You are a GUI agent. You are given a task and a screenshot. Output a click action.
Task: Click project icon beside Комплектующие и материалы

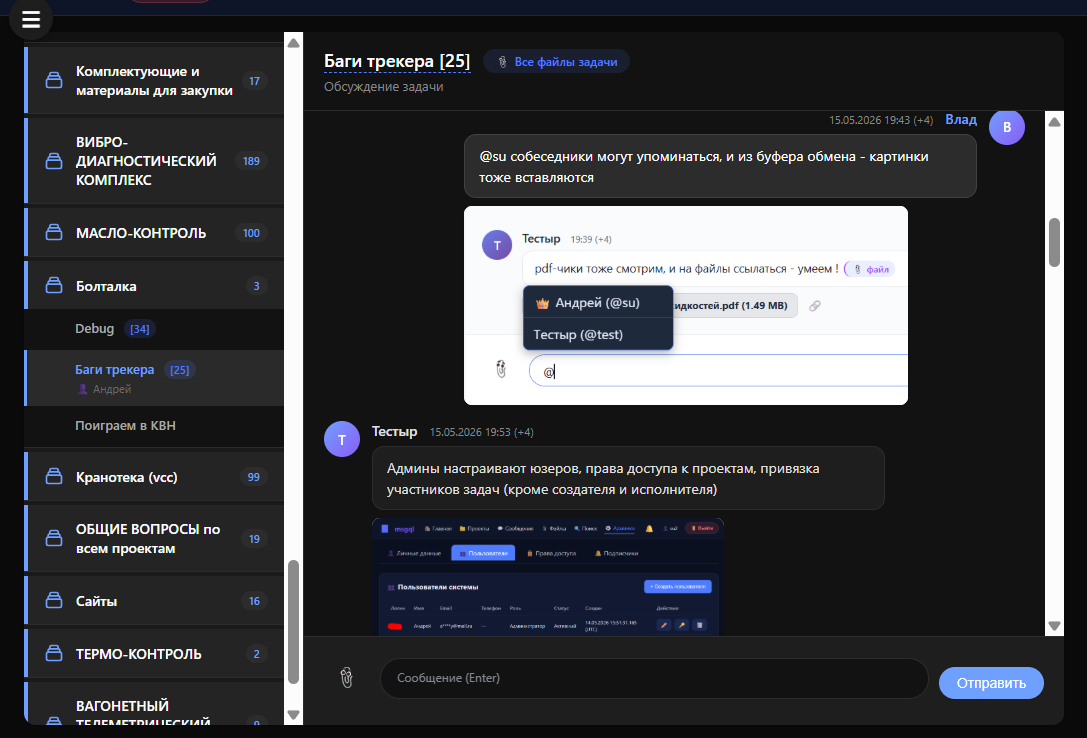pyautogui.click(x=54, y=80)
